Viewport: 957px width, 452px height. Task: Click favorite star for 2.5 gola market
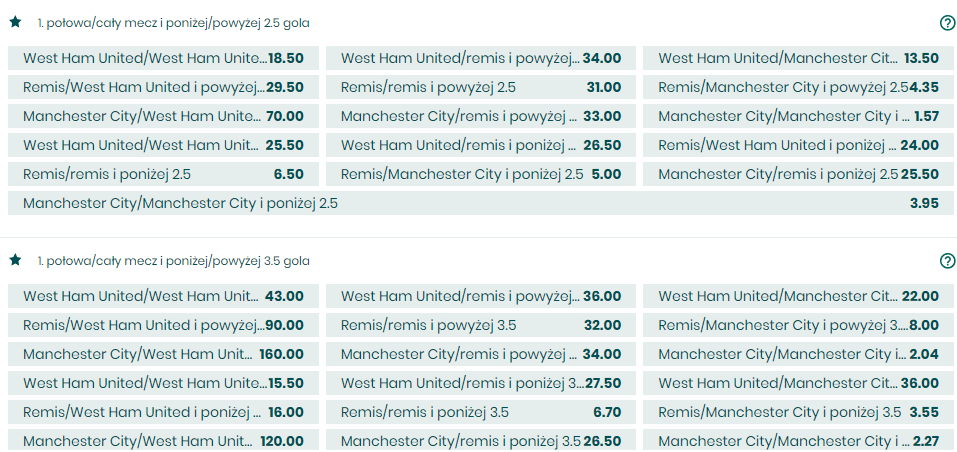pyautogui.click(x=15, y=23)
